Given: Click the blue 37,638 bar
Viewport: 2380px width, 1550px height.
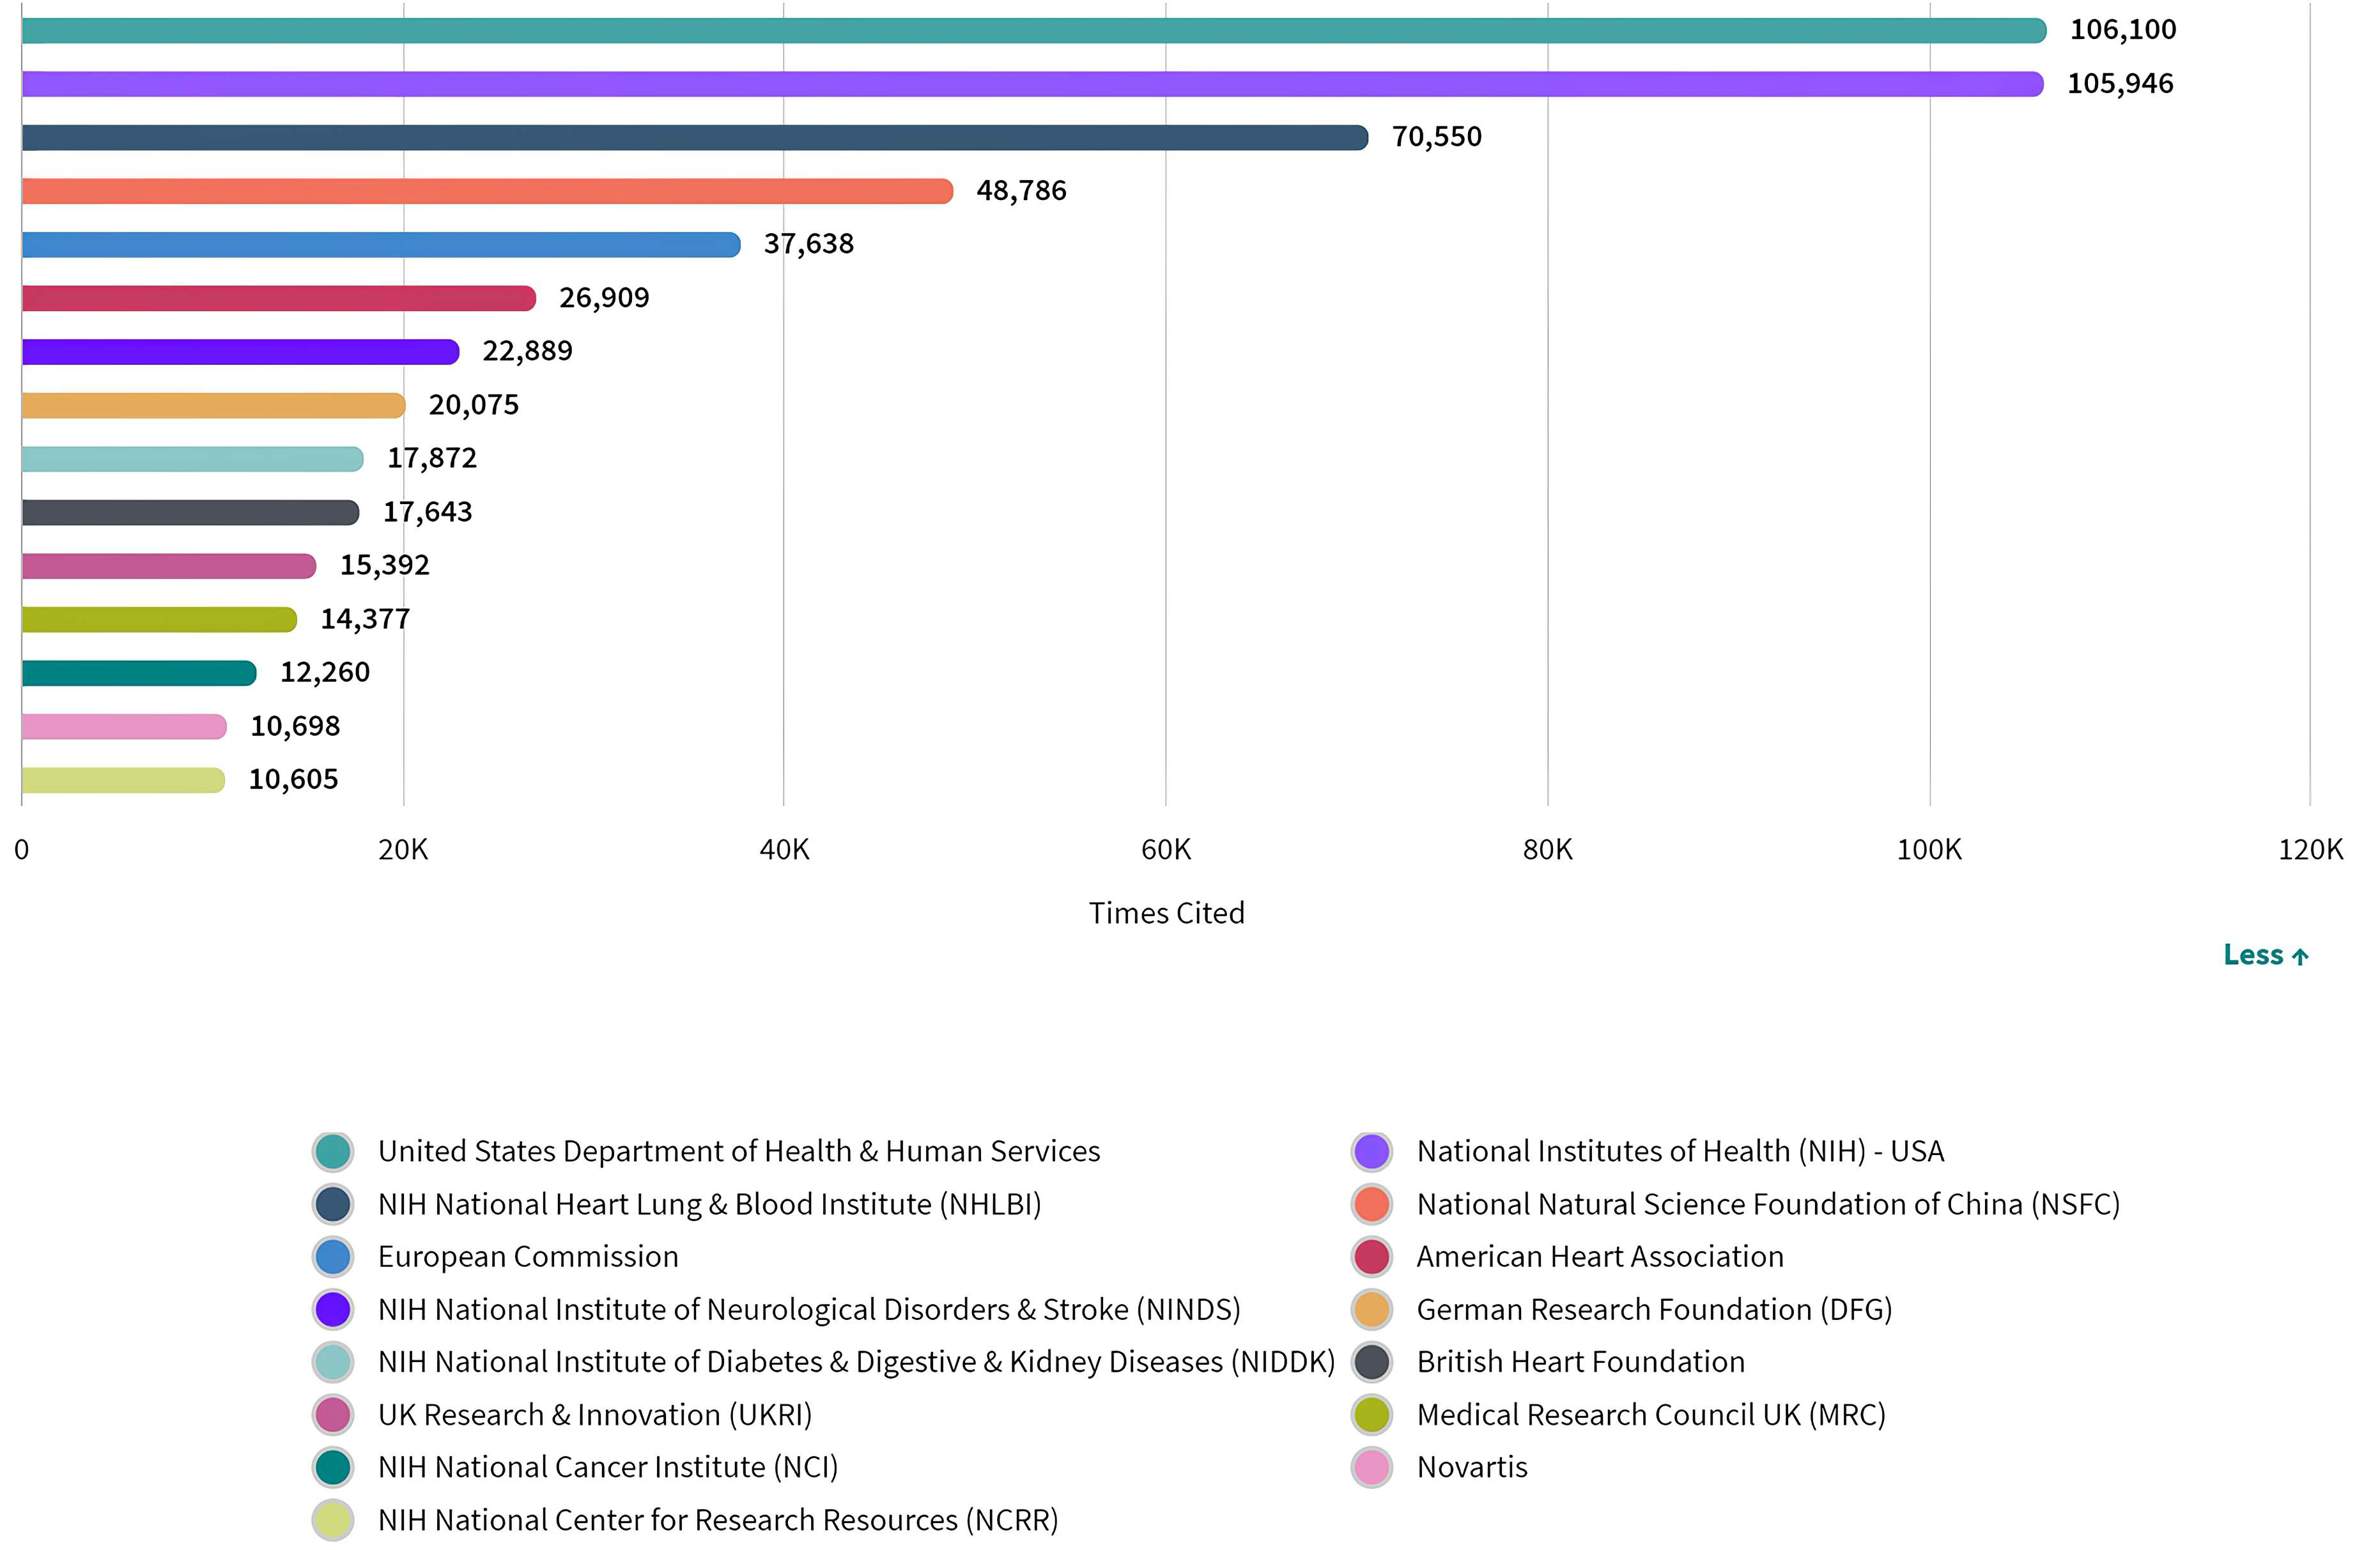Looking at the screenshot, I should pyautogui.click(x=380, y=245).
